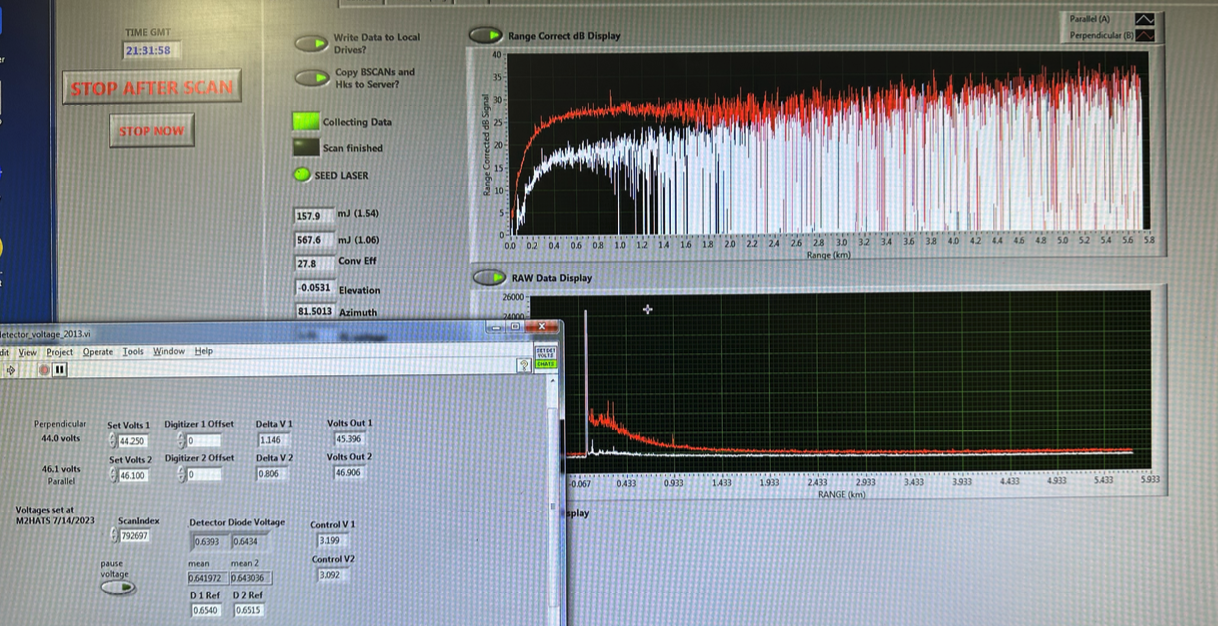Click the Digitizer 2 Offset stepper arrows
Viewport: 1218px width, 626px height.
(x=181, y=474)
